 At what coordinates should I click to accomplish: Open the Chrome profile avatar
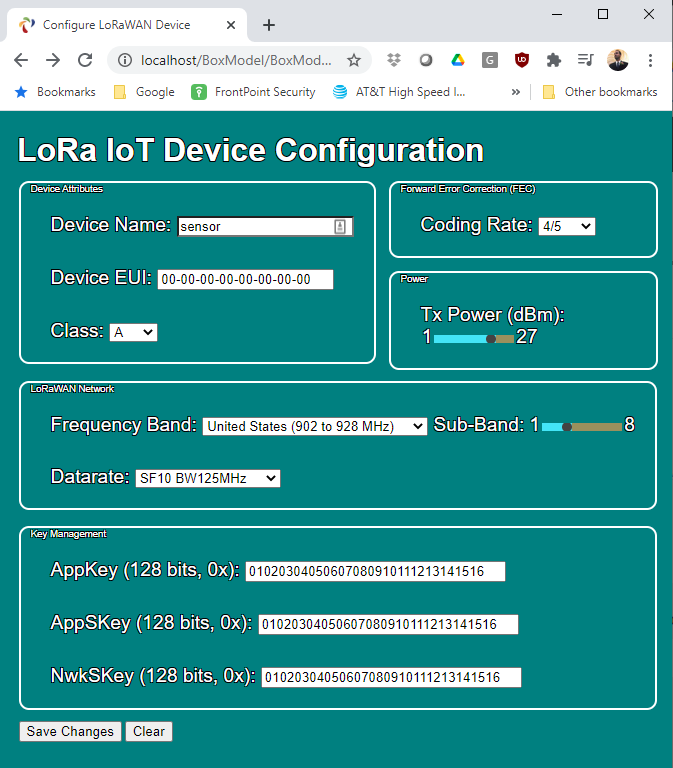pos(618,60)
